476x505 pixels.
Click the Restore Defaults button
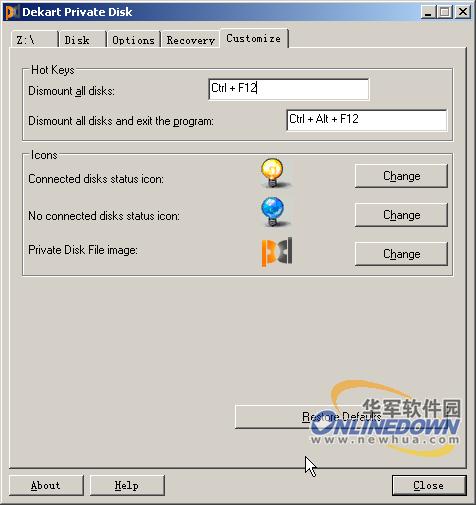[342, 417]
